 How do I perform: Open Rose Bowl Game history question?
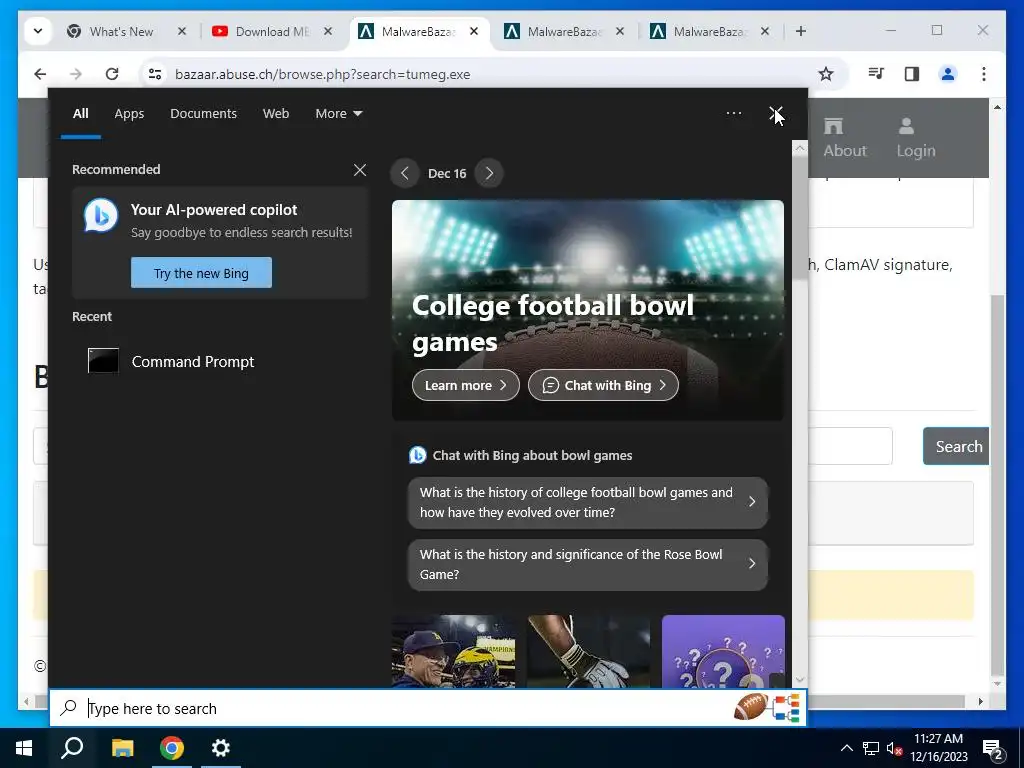pyautogui.click(x=588, y=564)
